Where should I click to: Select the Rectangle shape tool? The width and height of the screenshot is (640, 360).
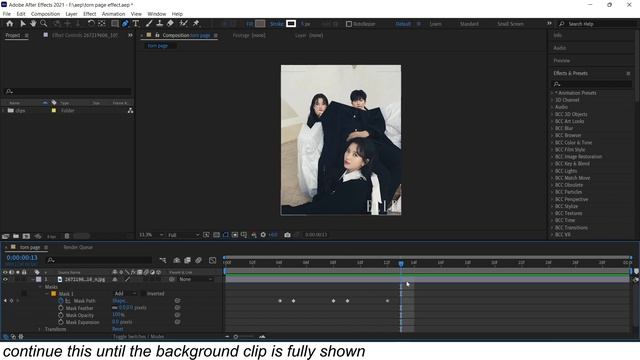coord(115,24)
